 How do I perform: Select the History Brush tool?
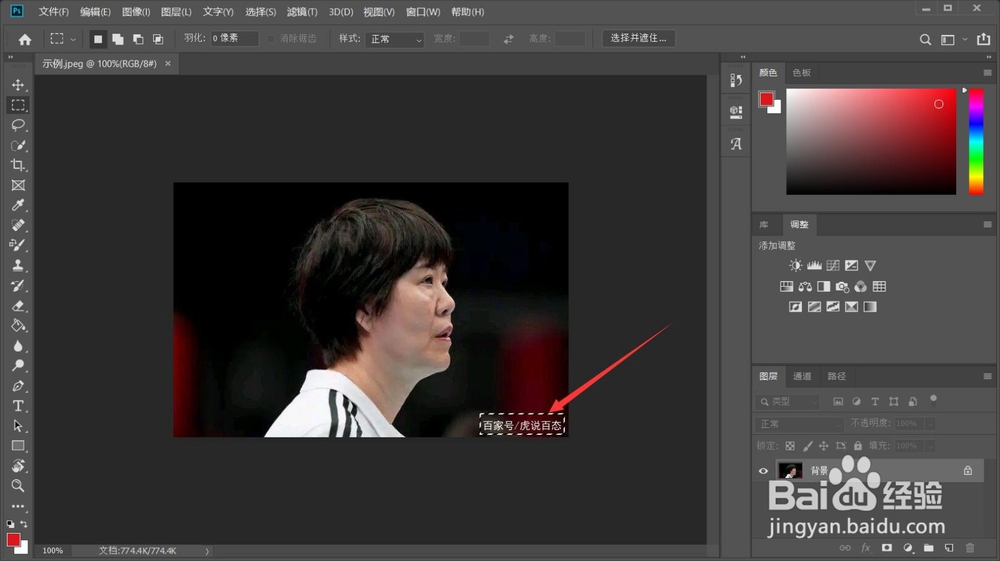click(18, 286)
